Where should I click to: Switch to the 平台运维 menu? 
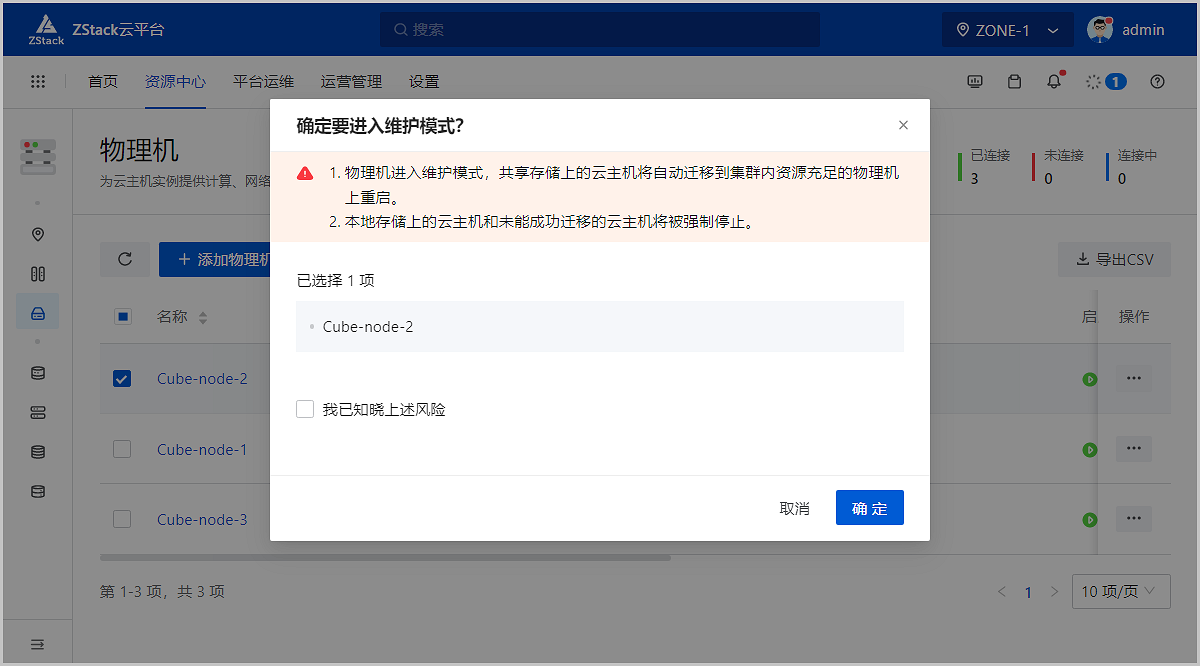(263, 82)
